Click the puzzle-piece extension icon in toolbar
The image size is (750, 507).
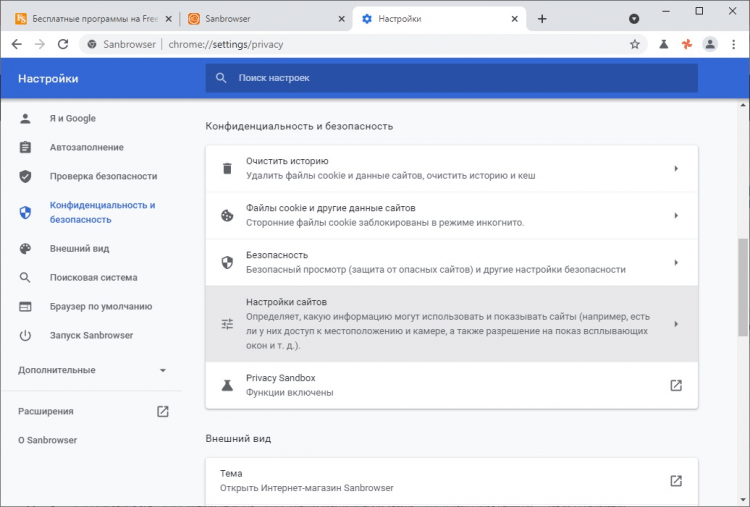click(687, 44)
